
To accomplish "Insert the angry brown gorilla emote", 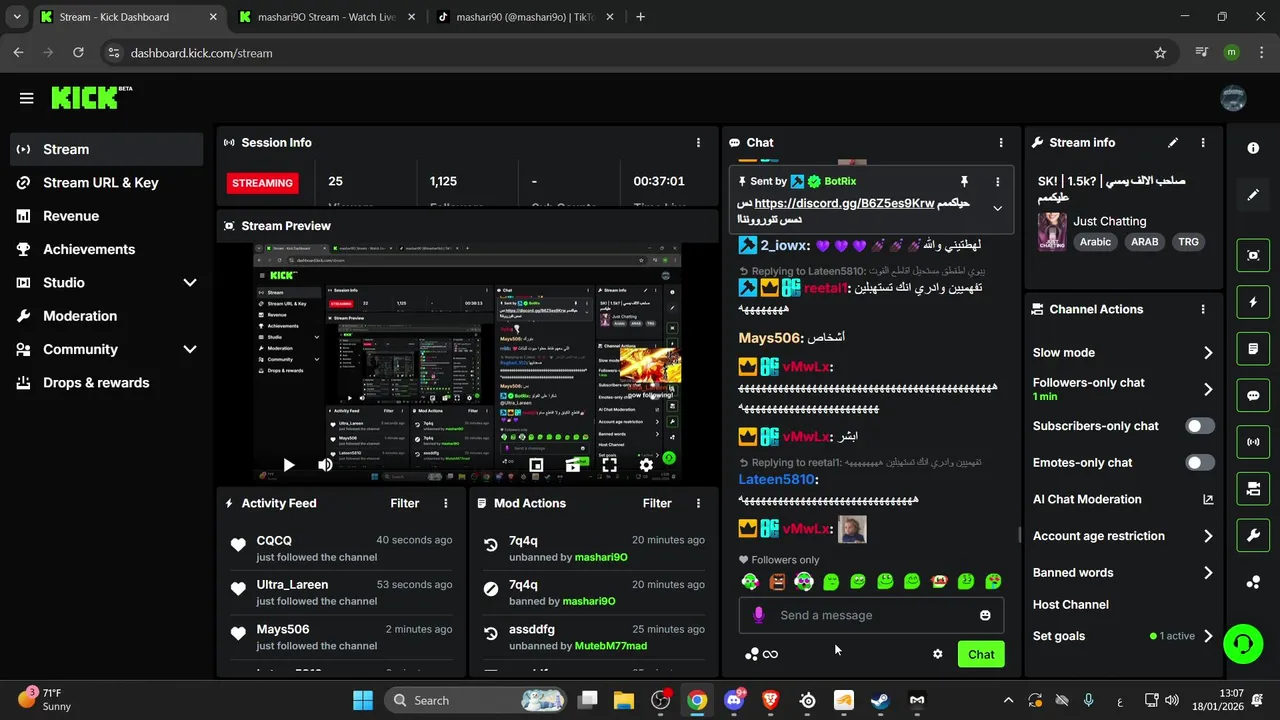I will (x=777, y=581).
